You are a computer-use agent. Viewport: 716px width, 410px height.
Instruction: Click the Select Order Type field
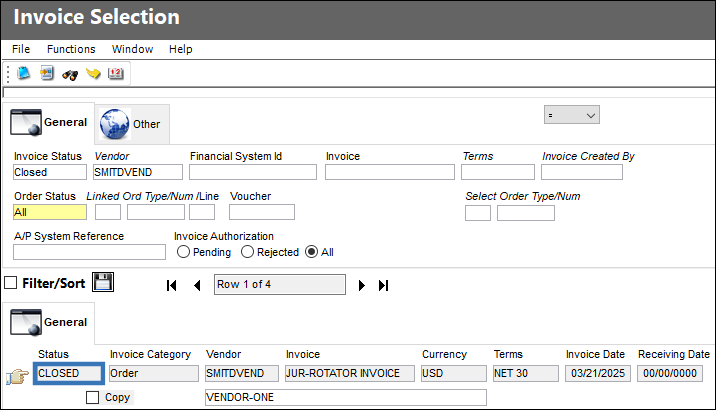click(478, 213)
